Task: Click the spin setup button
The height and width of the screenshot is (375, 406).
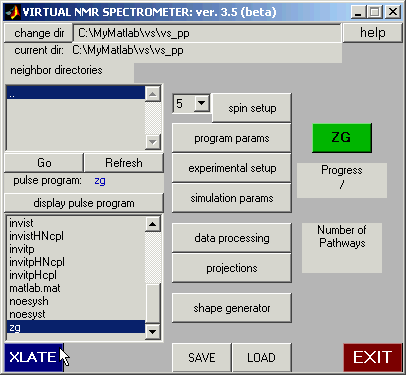Action: (252, 108)
